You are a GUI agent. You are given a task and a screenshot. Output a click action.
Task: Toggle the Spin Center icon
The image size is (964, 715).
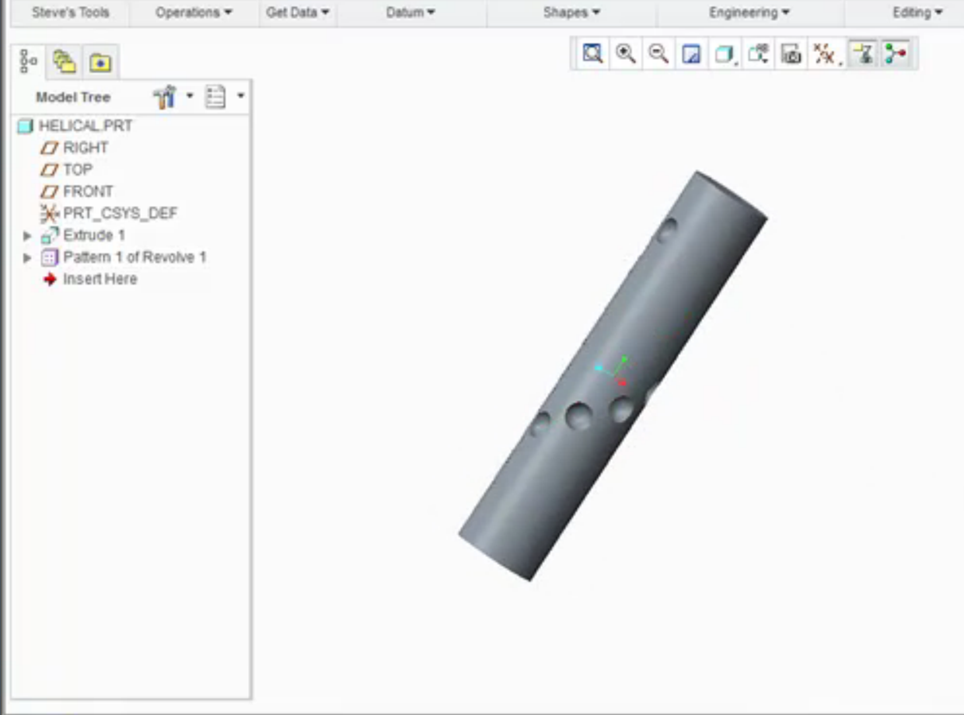point(896,54)
